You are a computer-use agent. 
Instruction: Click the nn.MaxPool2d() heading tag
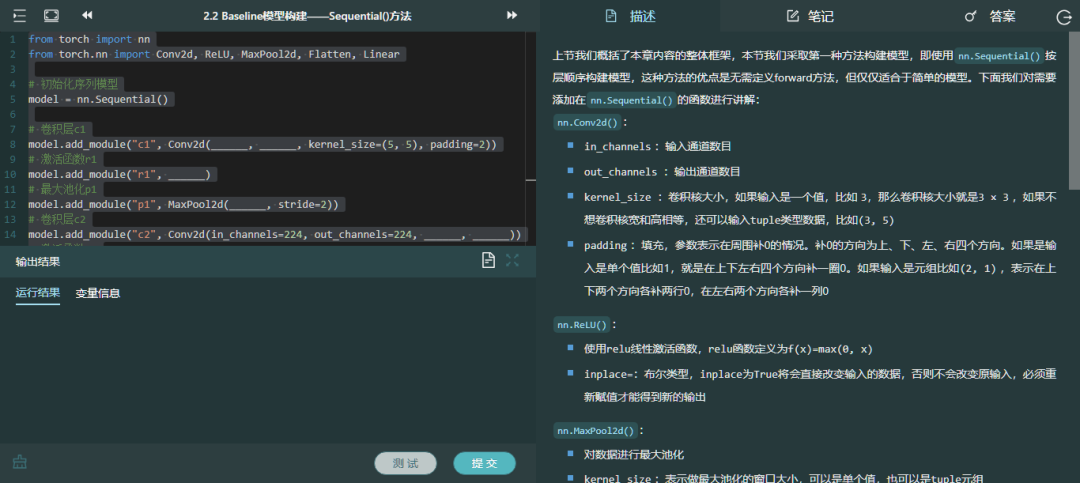(596, 431)
